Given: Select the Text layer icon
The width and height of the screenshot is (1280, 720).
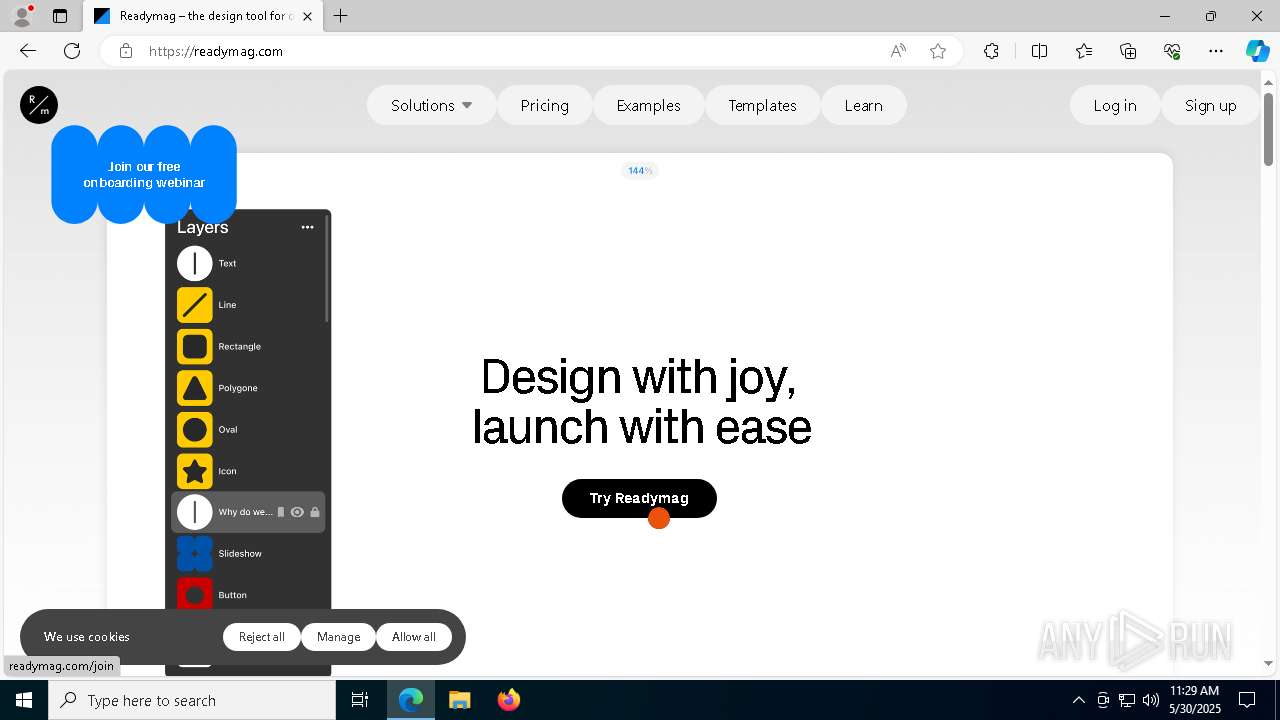Looking at the screenshot, I should click(195, 264).
